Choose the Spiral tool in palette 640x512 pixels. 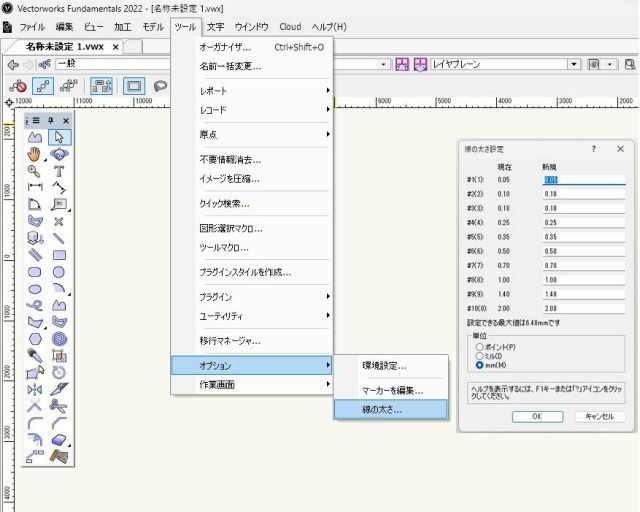pos(59,339)
